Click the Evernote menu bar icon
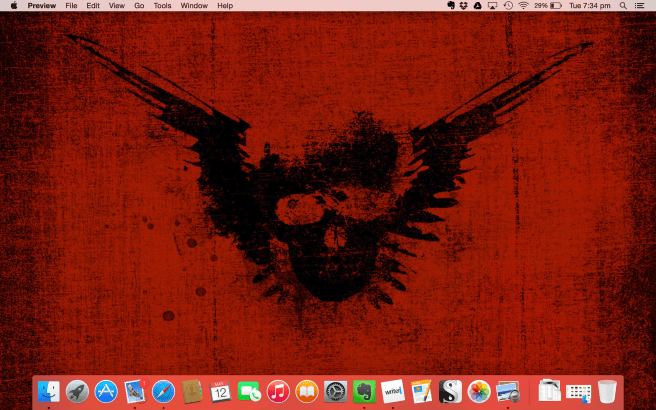The width and height of the screenshot is (656, 410). [451, 5]
